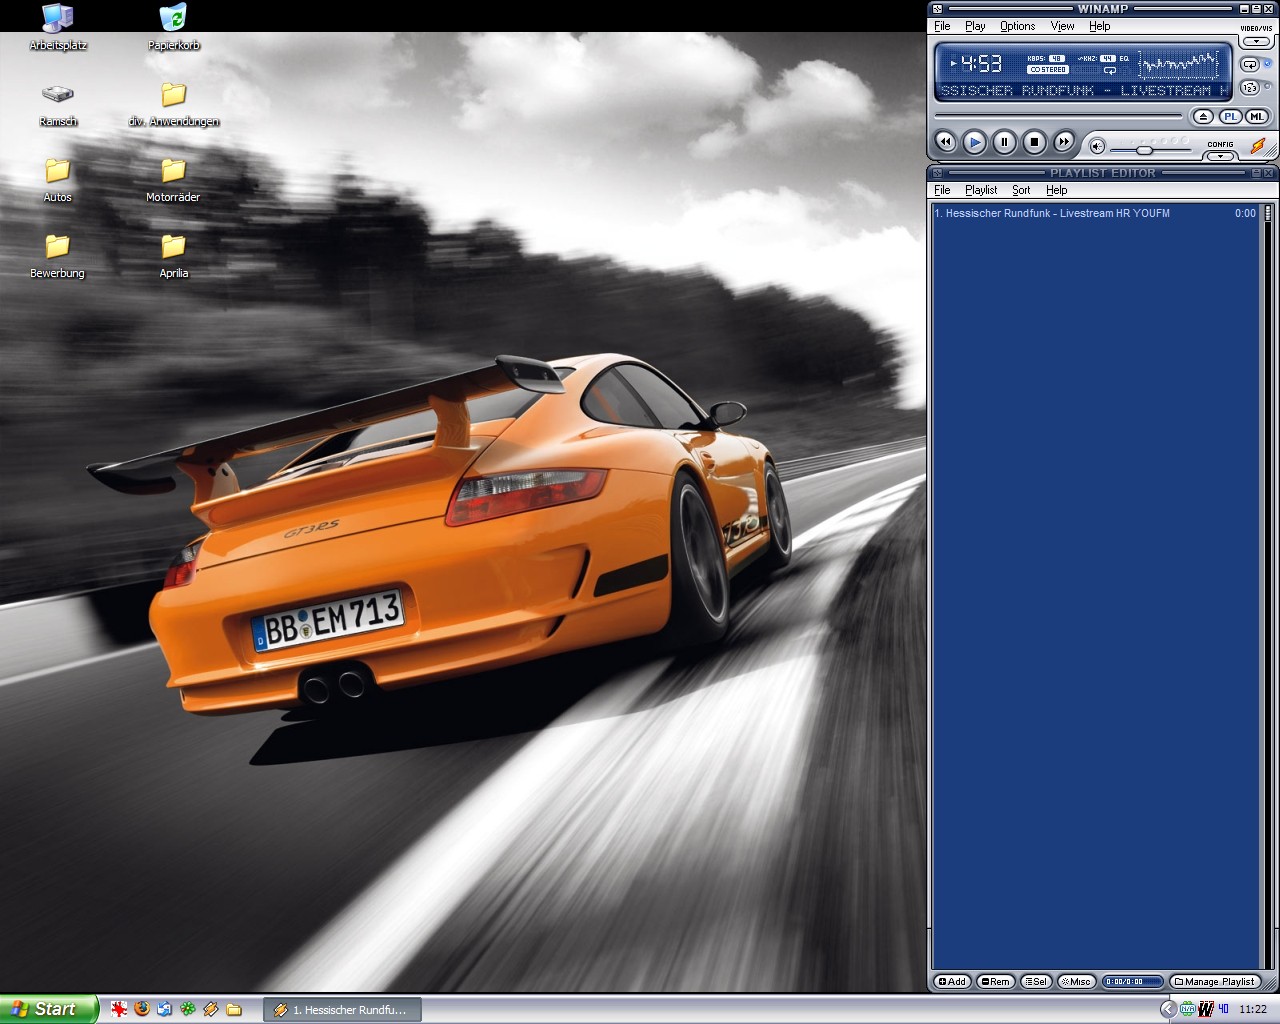Click the Hessischer Rundfu... taskbar button

[x=343, y=1010]
